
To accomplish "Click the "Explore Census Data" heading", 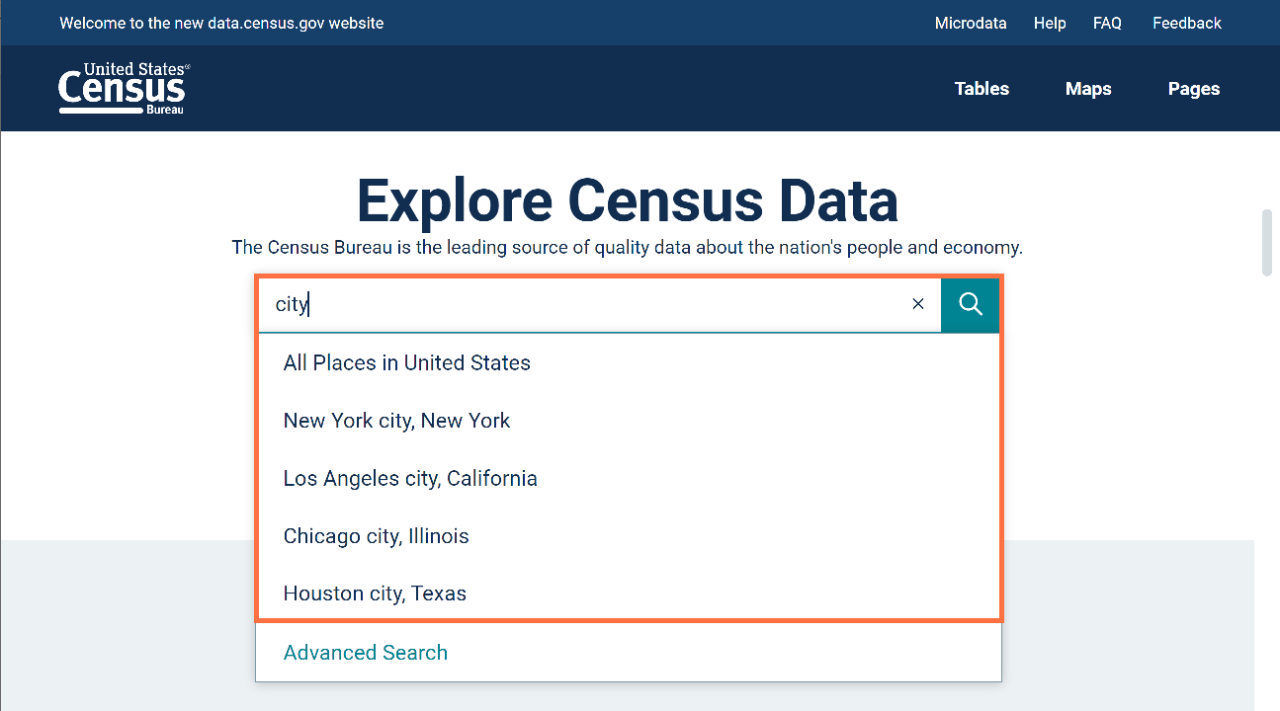I will click(627, 200).
